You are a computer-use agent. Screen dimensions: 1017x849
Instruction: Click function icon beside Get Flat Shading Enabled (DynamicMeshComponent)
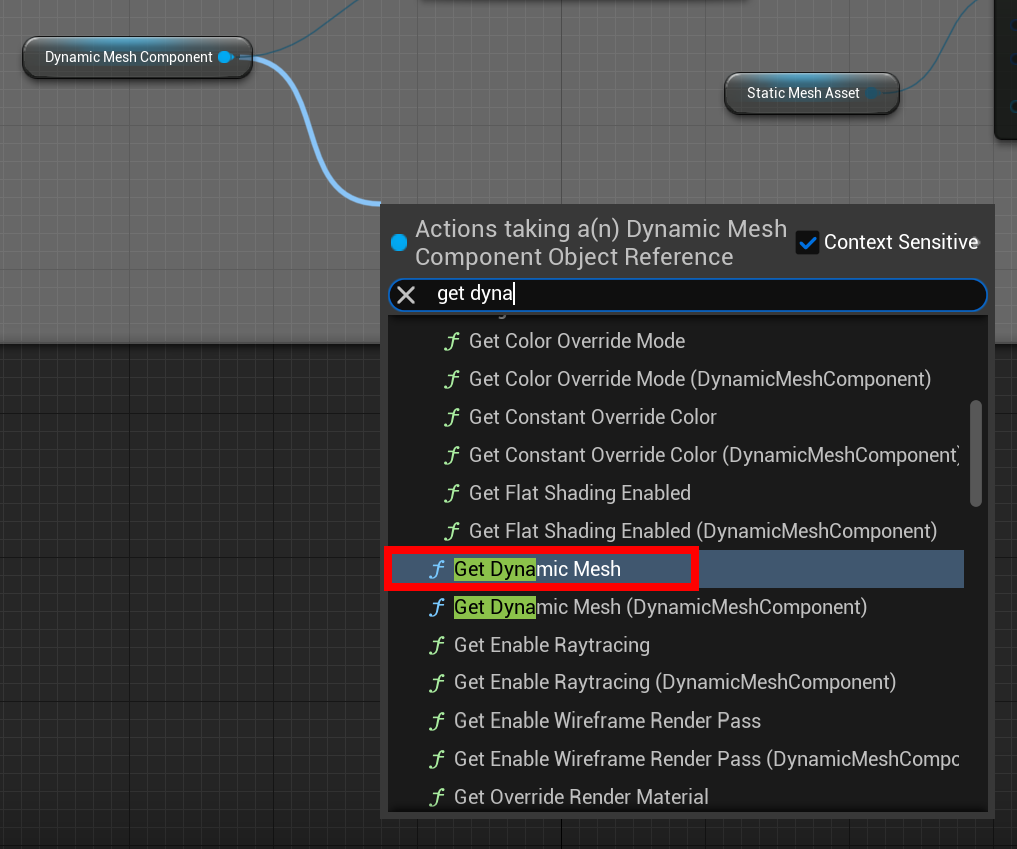click(452, 532)
